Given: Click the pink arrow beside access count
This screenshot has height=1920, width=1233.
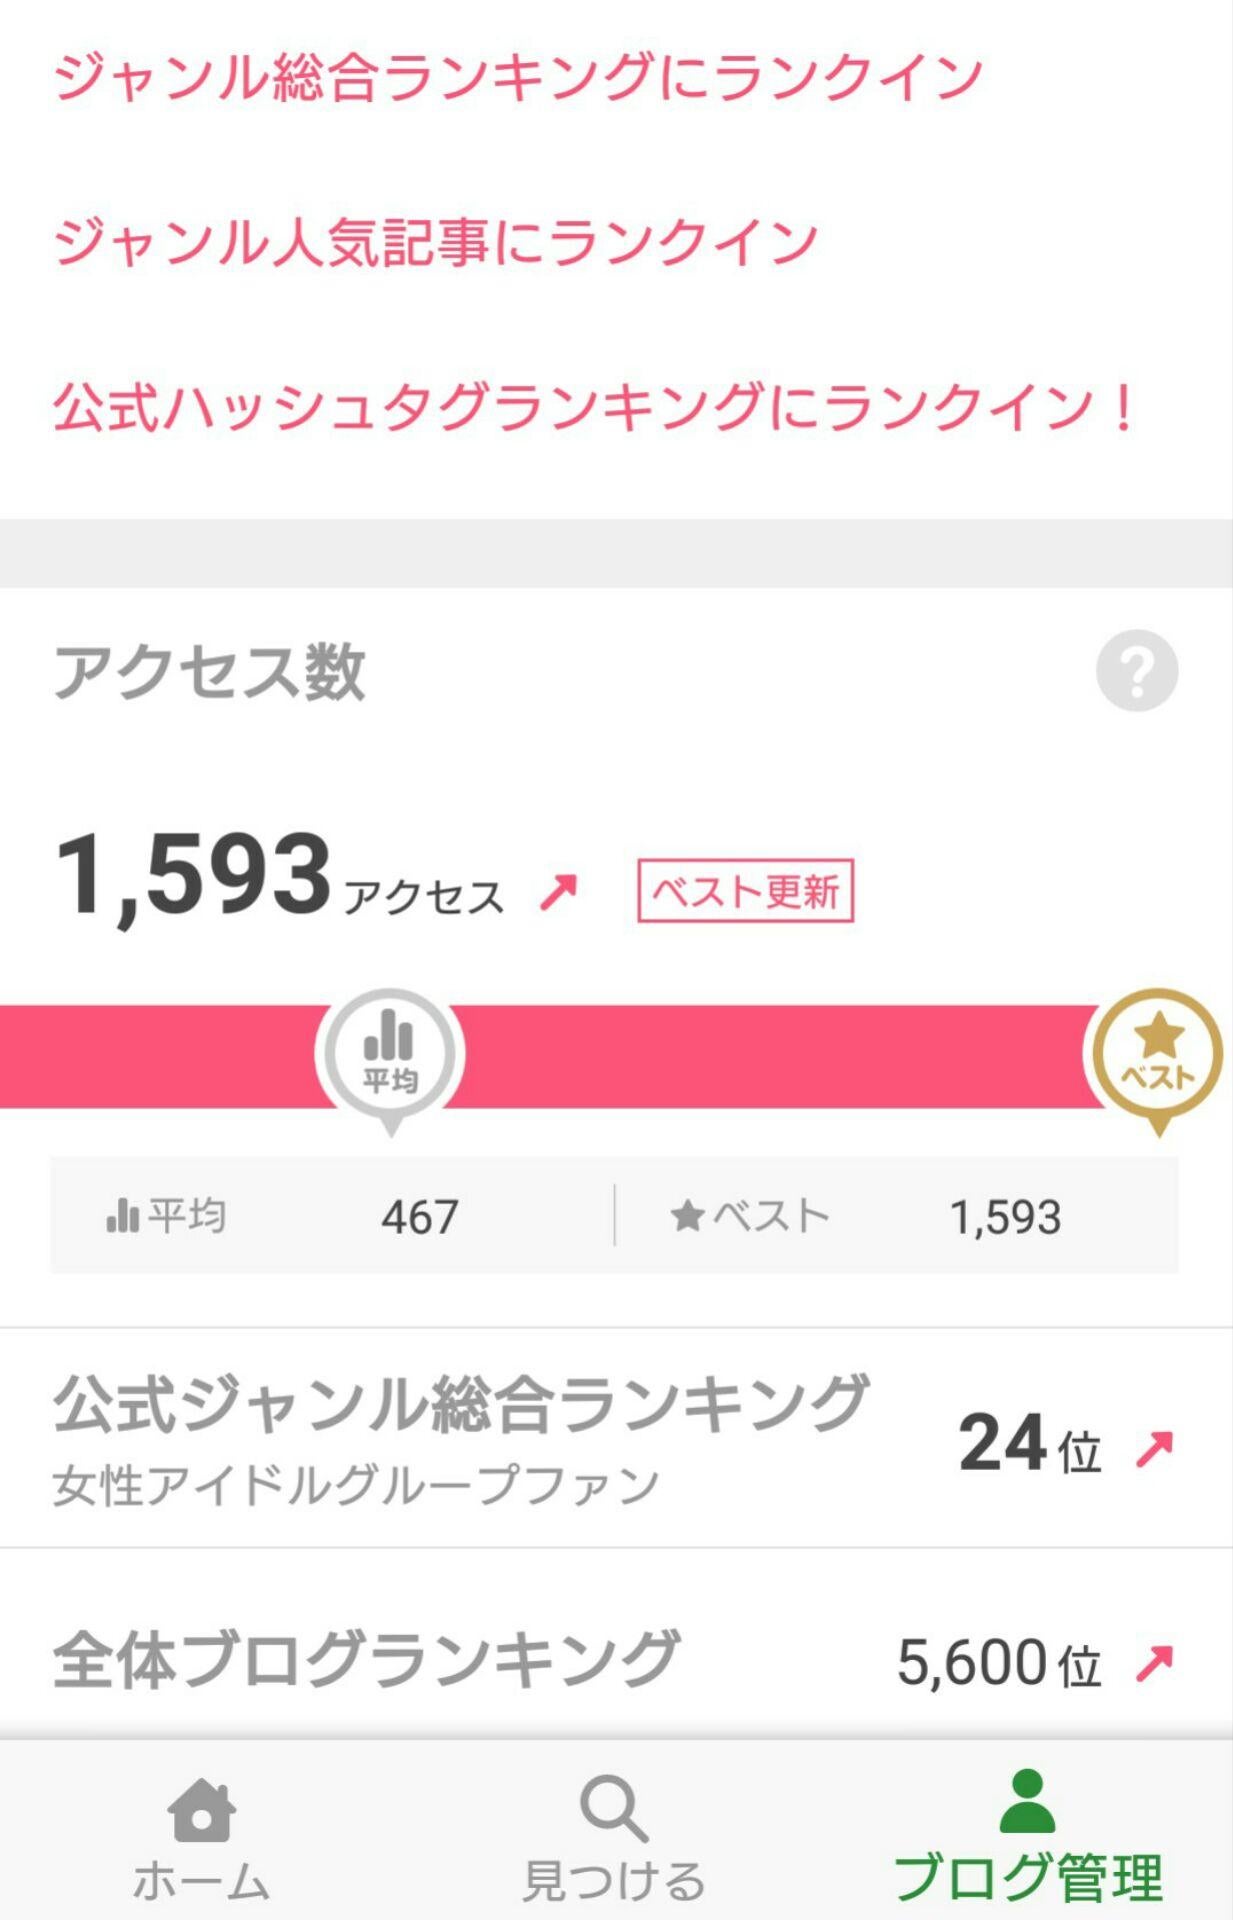Looking at the screenshot, I should (x=559, y=892).
